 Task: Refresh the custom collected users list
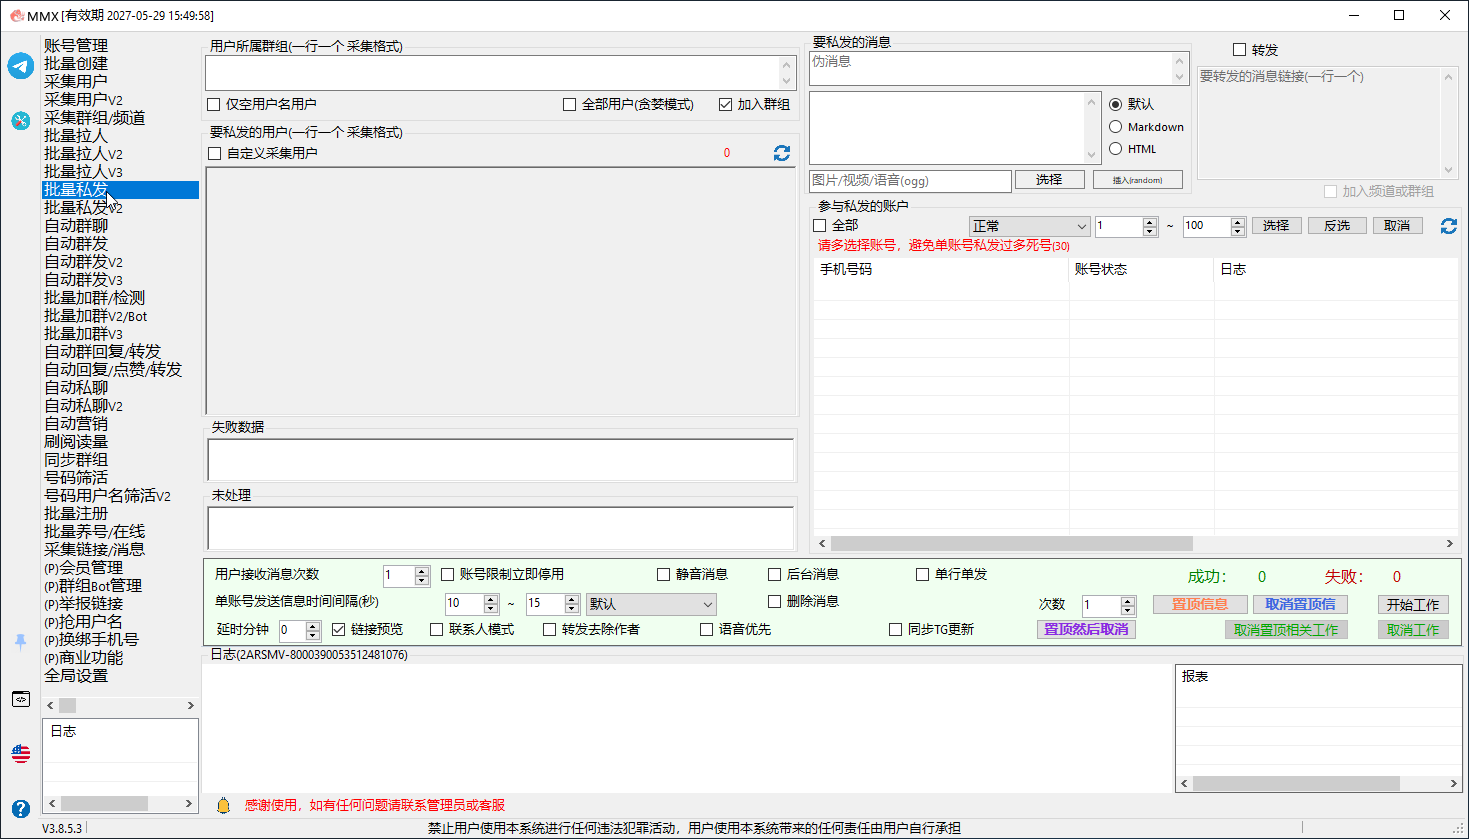coord(782,153)
